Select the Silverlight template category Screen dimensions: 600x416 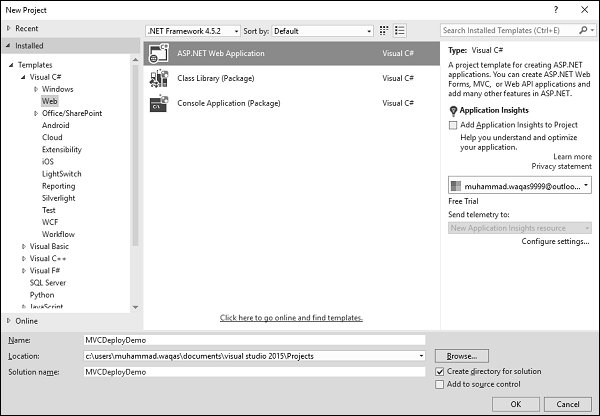tap(59, 198)
